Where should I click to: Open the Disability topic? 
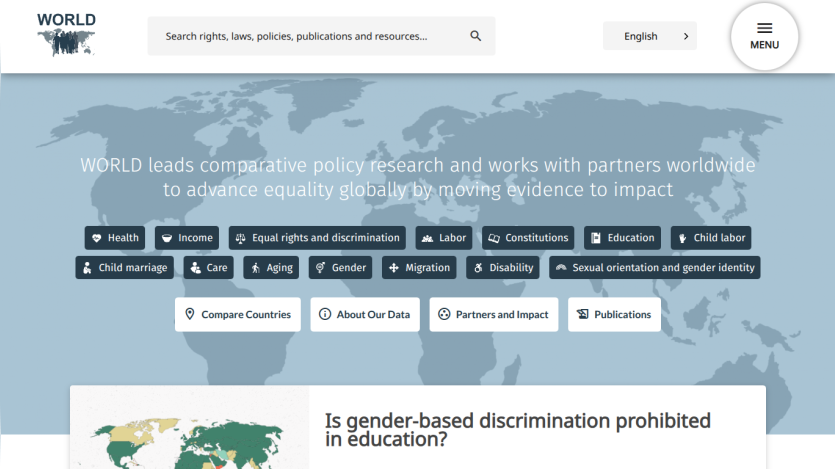pos(503,268)
